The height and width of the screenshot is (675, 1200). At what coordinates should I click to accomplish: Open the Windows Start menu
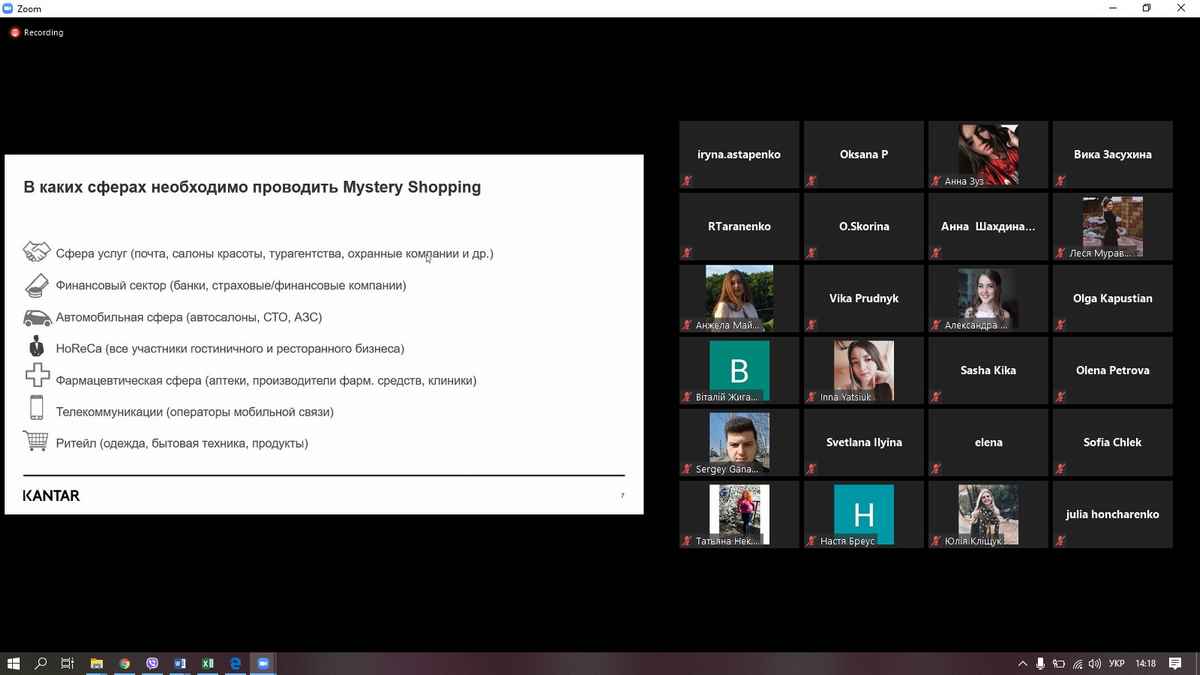(x=14, y=663)
